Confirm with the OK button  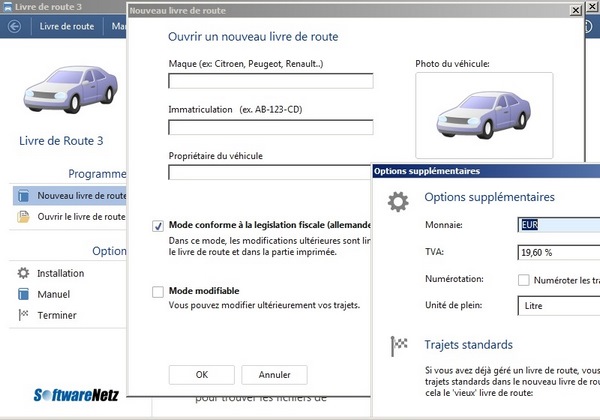[202, 374]
